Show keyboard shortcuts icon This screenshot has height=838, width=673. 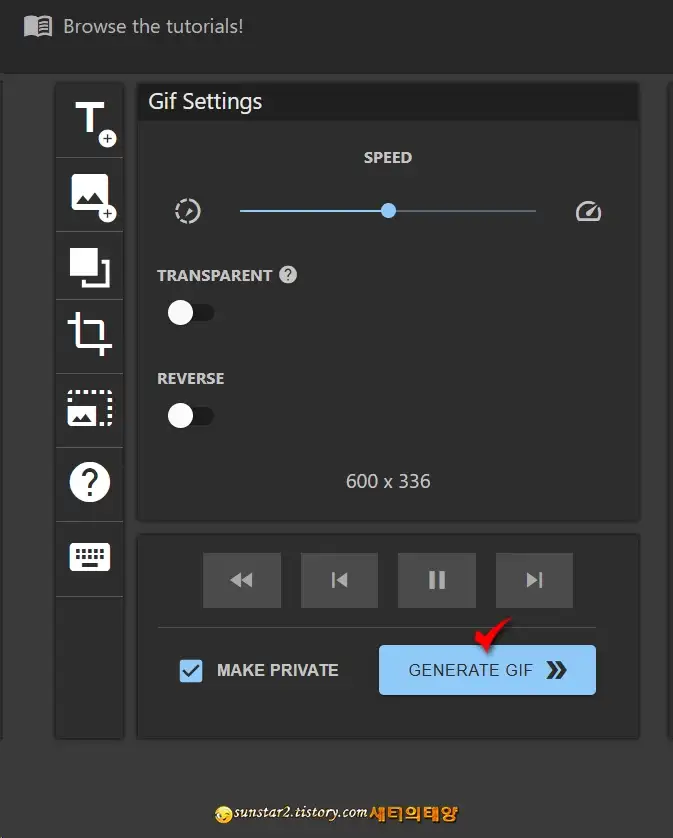pyautogui.click(x=90, y=557)
